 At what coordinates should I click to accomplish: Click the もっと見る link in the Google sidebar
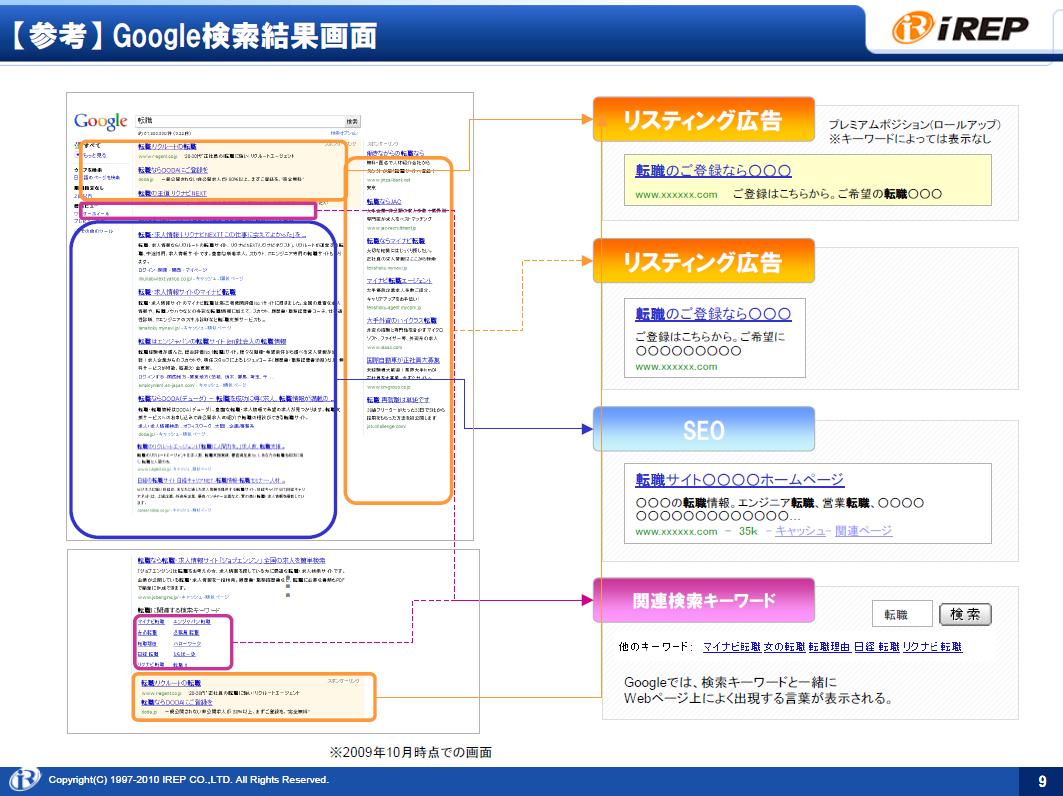point(94,155)
